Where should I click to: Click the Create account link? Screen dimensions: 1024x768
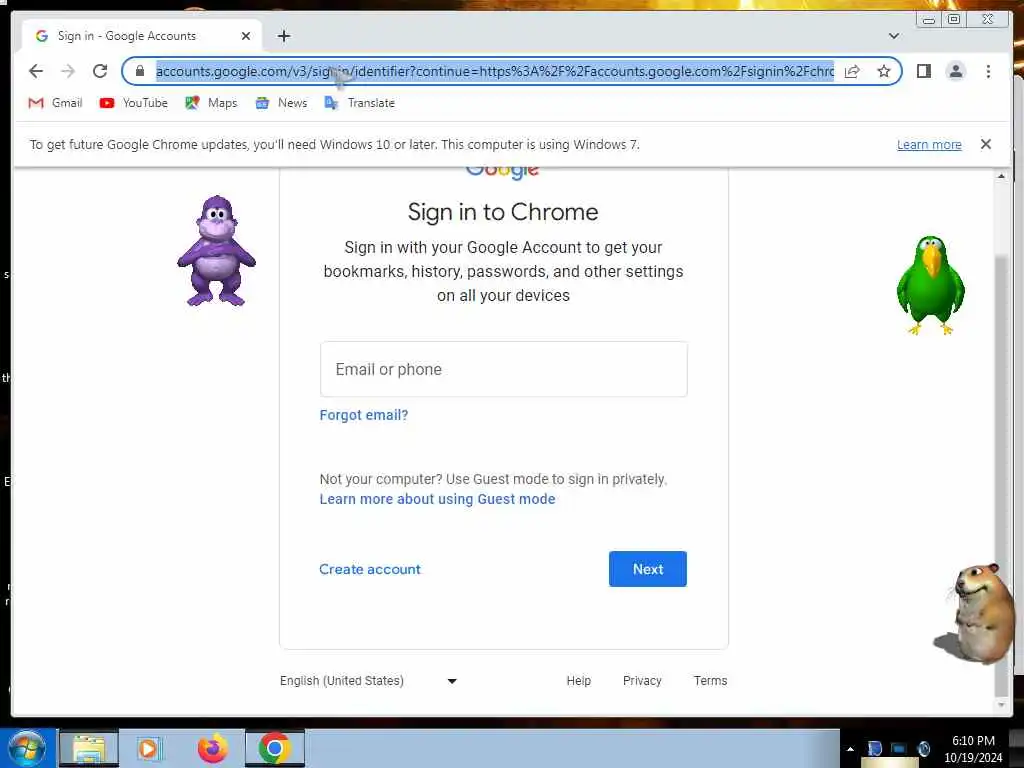(x=370, y=569)
